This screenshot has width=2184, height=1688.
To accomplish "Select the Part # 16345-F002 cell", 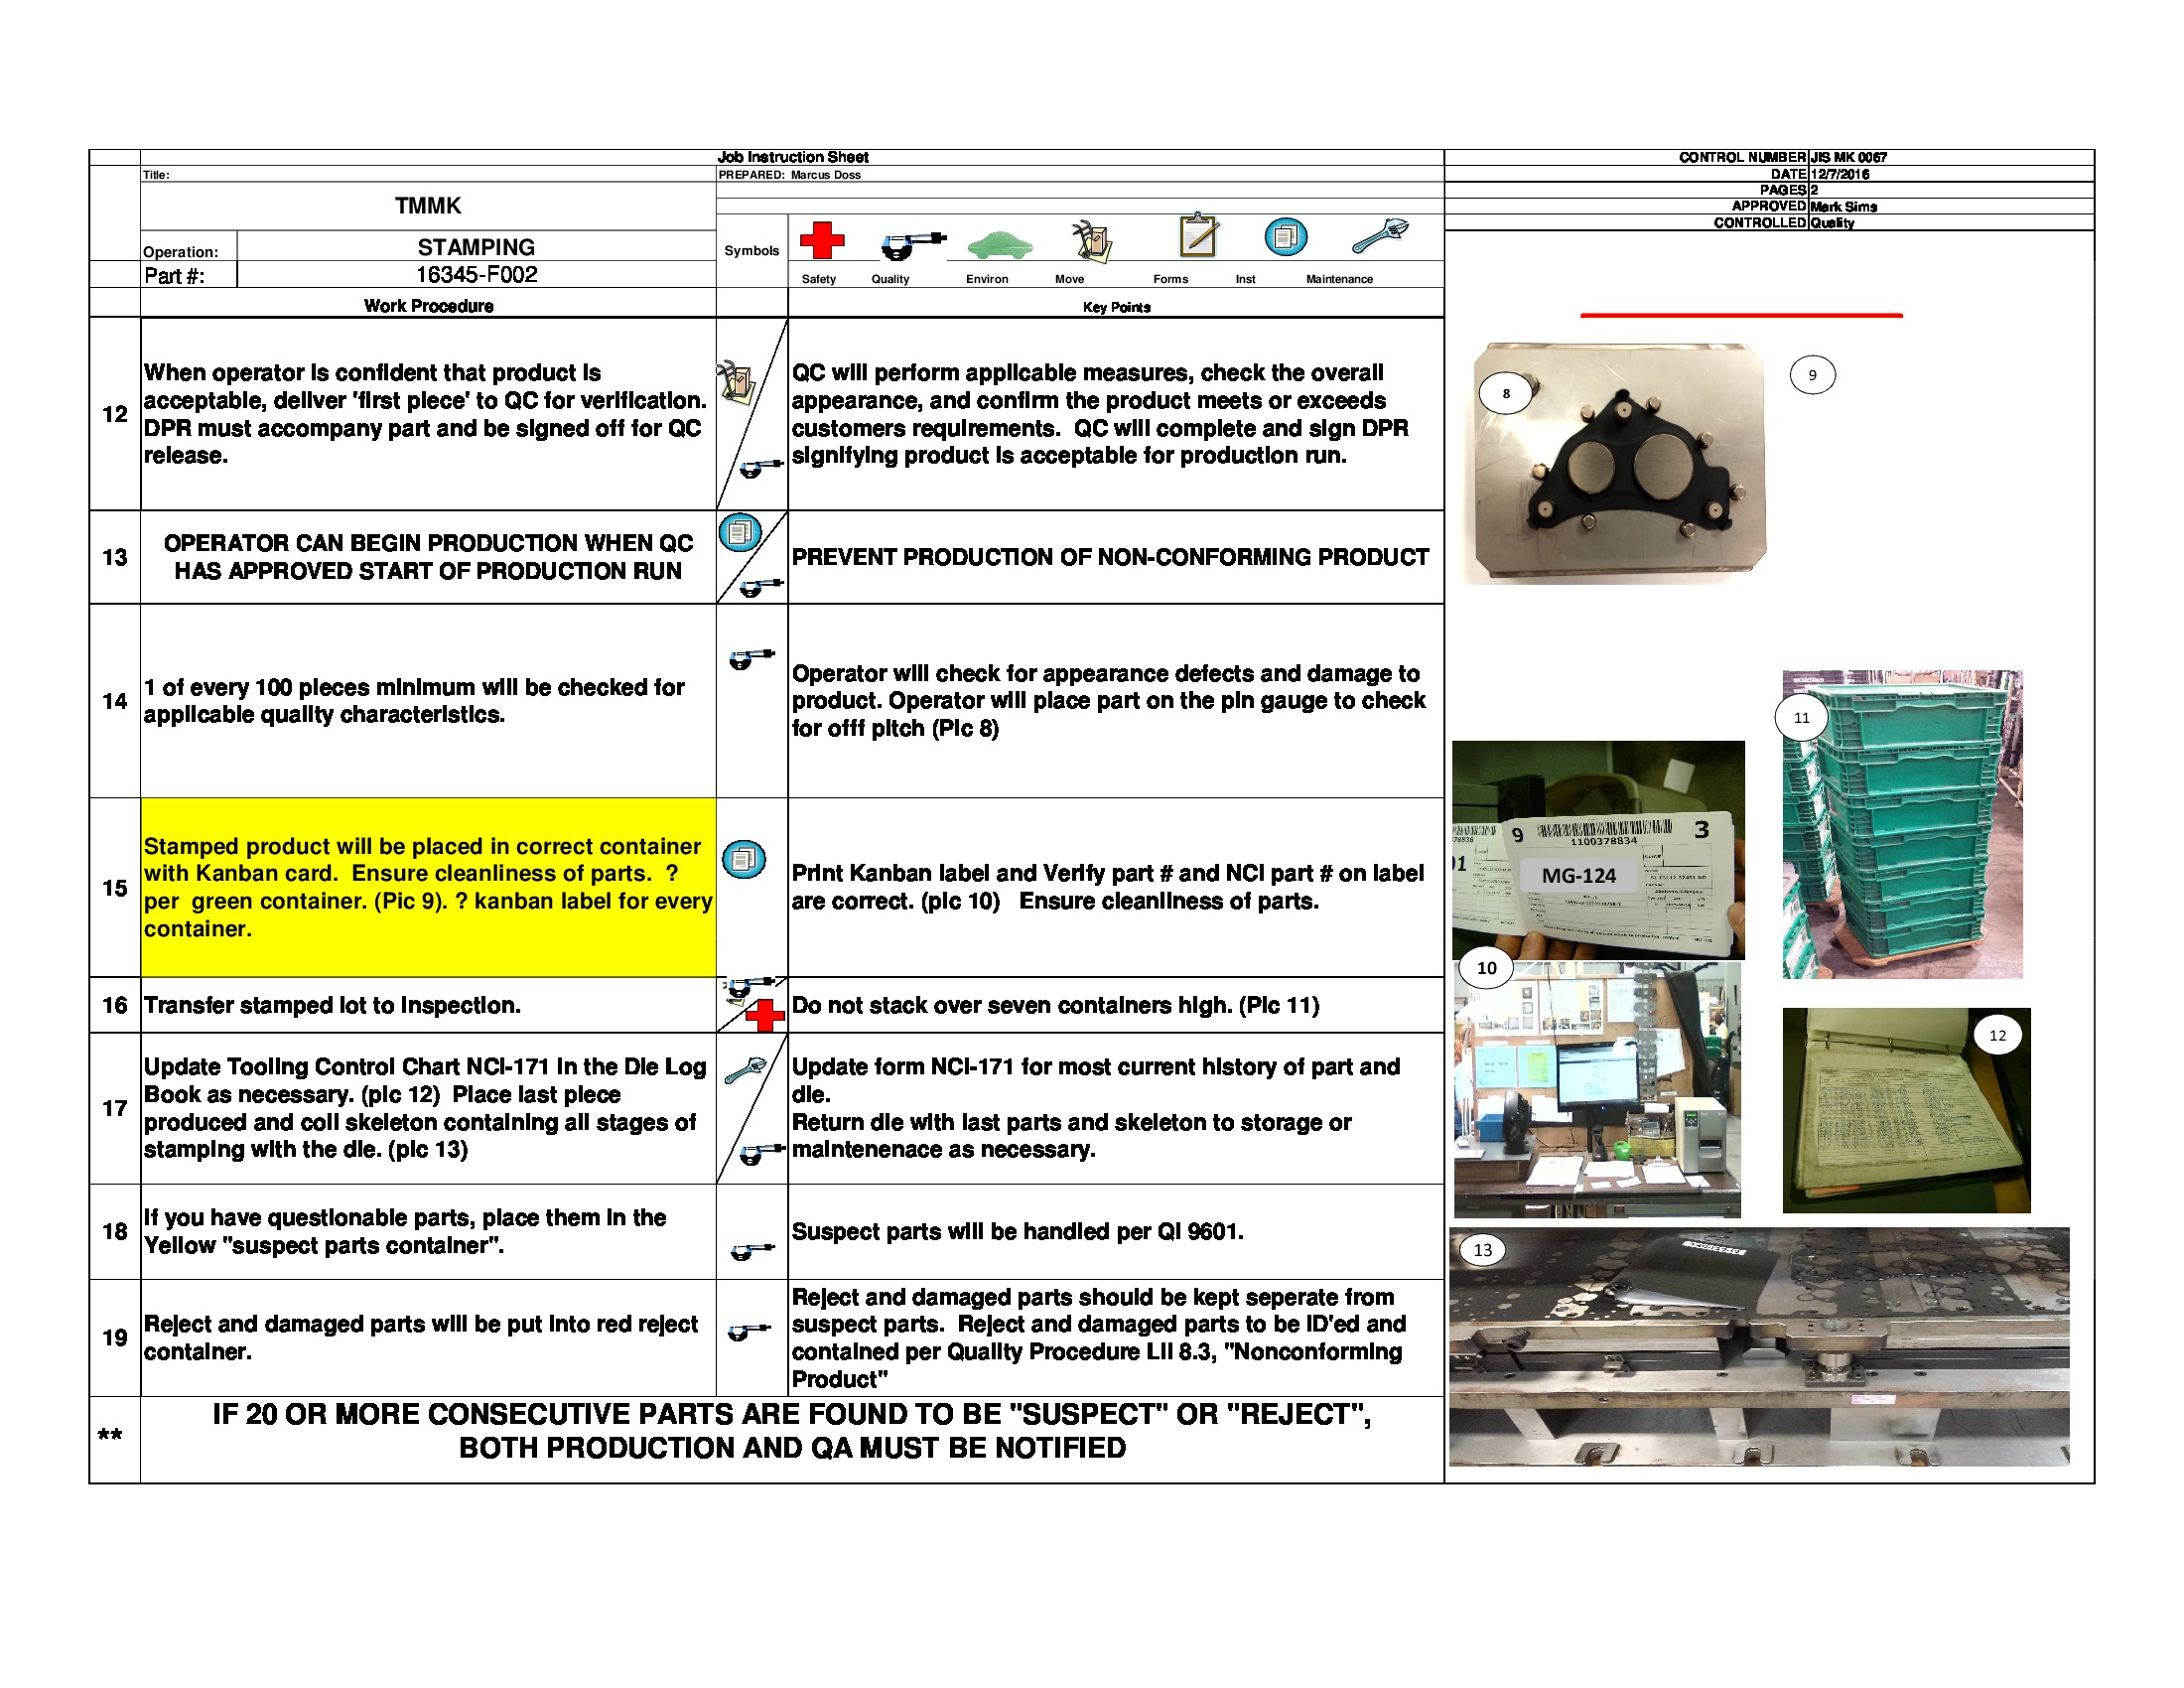I will pyautogui.click(x=478, y=274).
